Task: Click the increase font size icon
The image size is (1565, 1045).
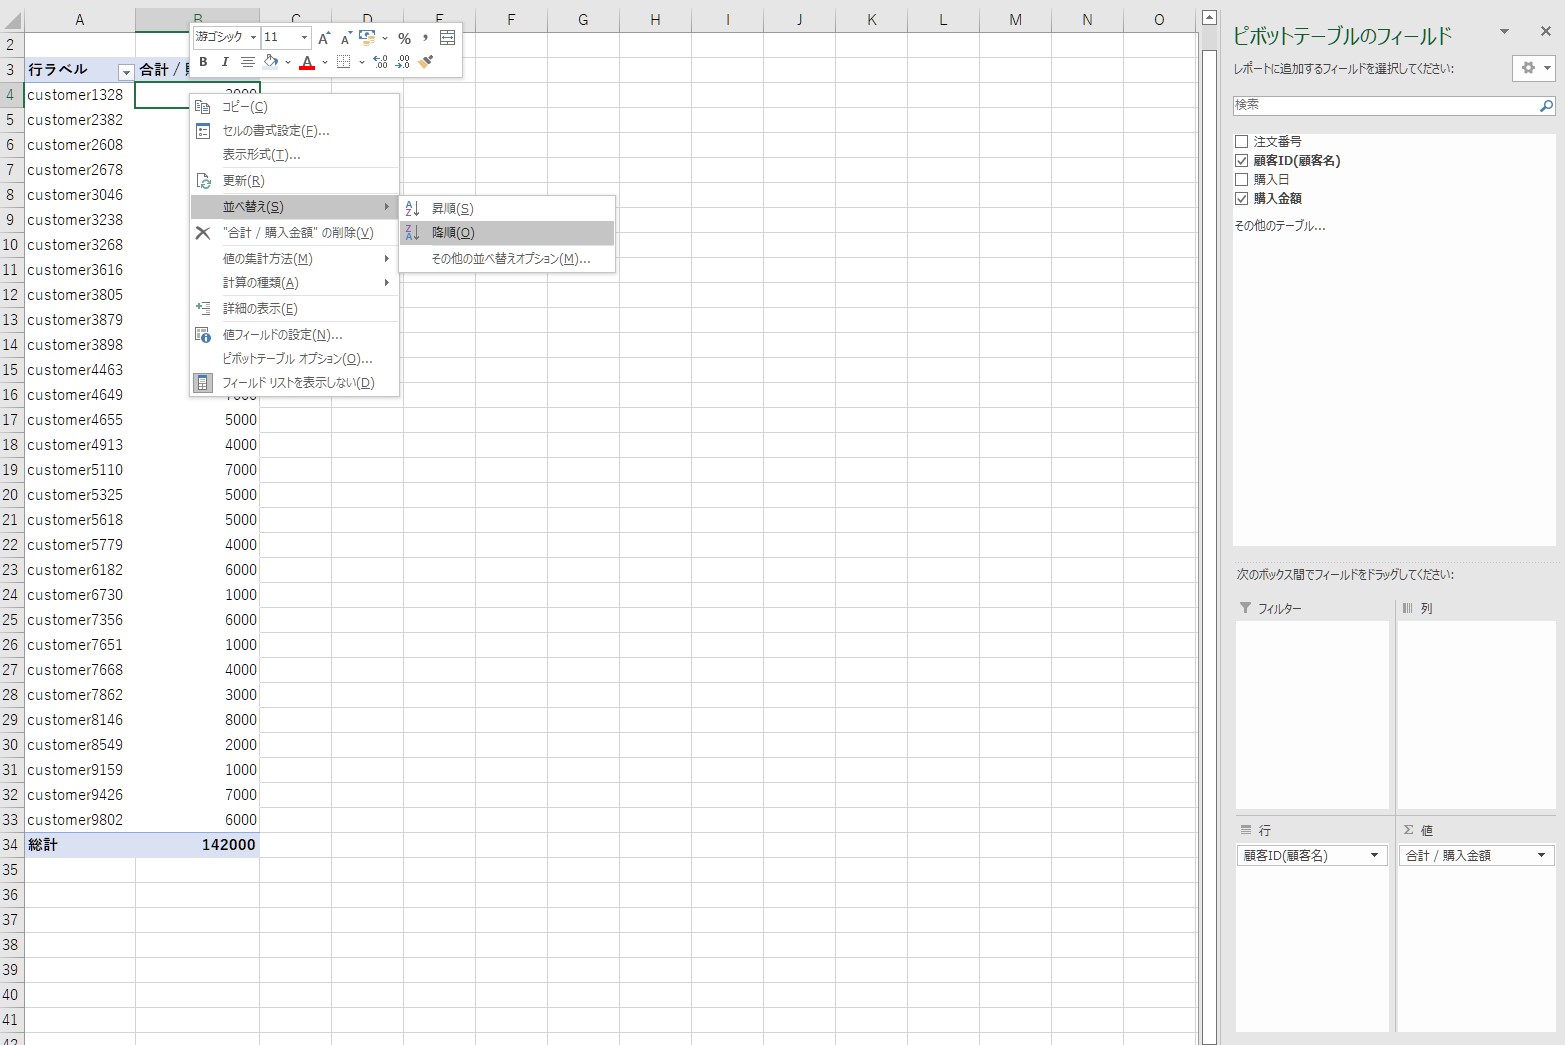Action: (x=323, y=38)
